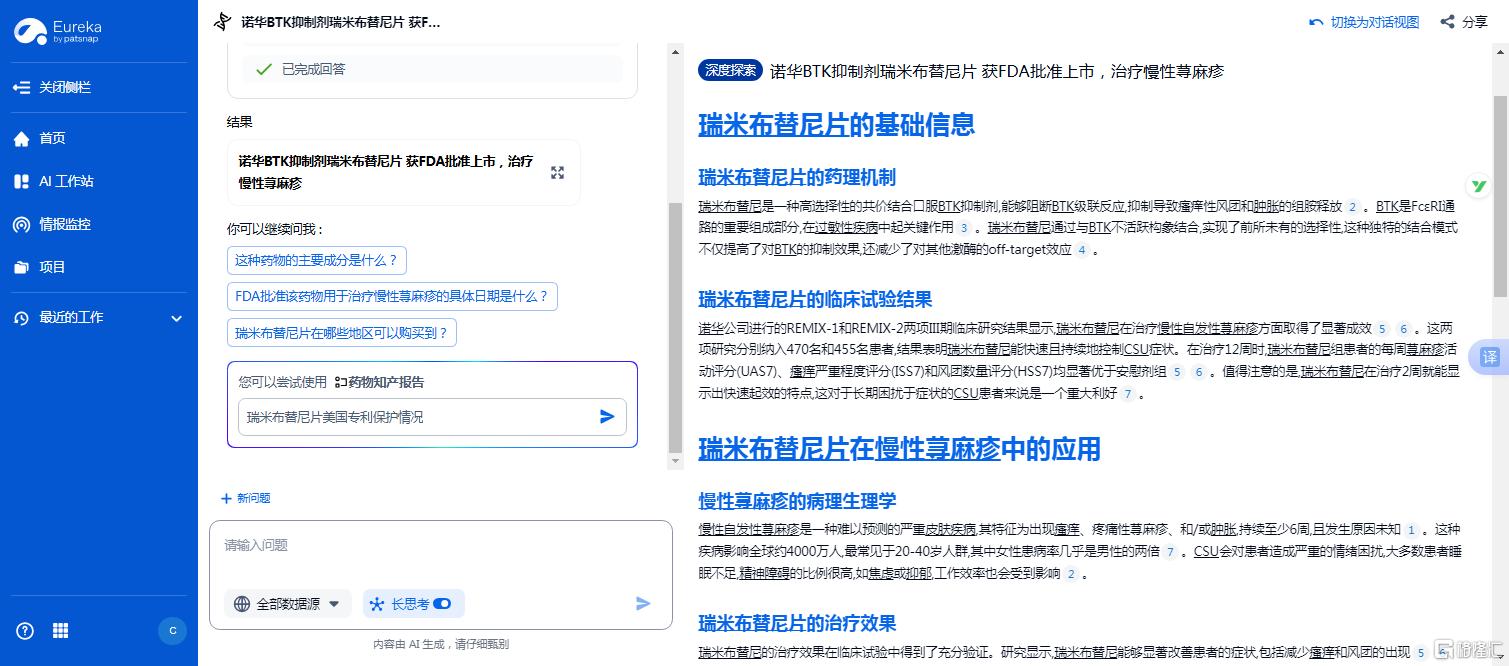The width and height of the screenshot is (1509, 666).
Task: Click the Eureka logo icon
Action: pos(30,32)
